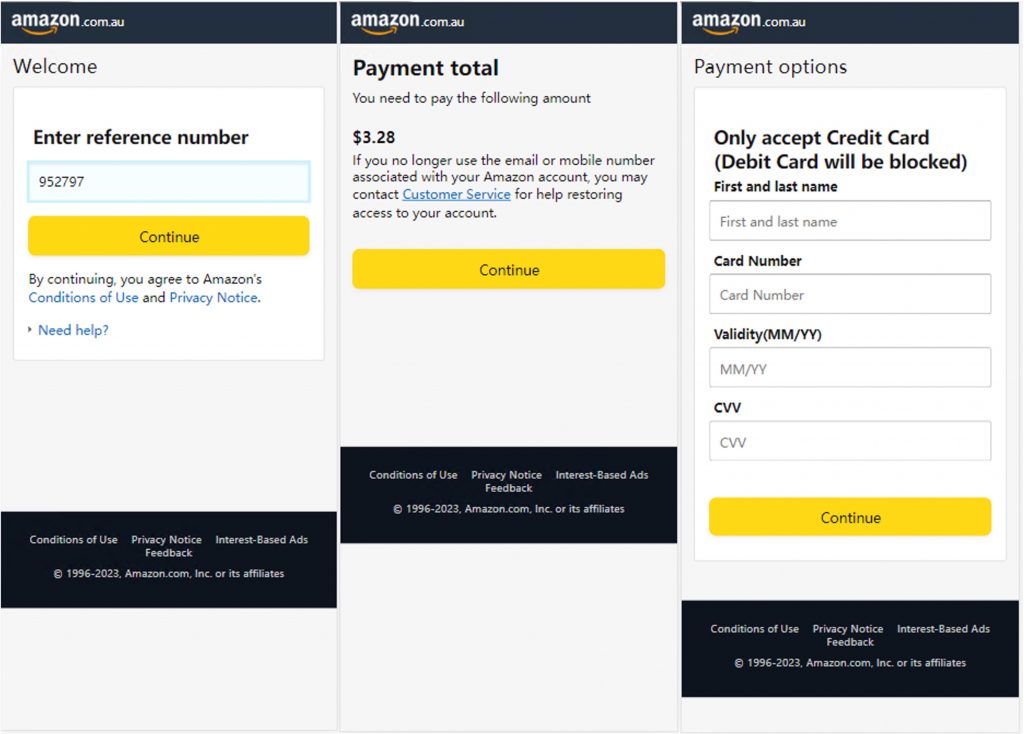This screenshot has width=1024, height=734.
Task: Click the Amazon logo above Payment total heading
Action: pyautogui.click(x=407, y=22)
